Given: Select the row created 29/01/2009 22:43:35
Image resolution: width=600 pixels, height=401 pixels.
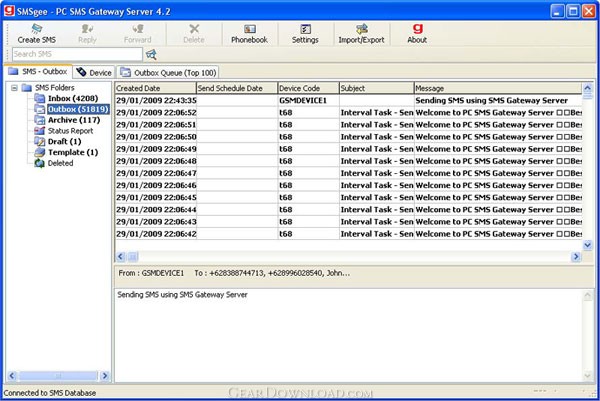Looking at the screenshot, I should 348,100.
